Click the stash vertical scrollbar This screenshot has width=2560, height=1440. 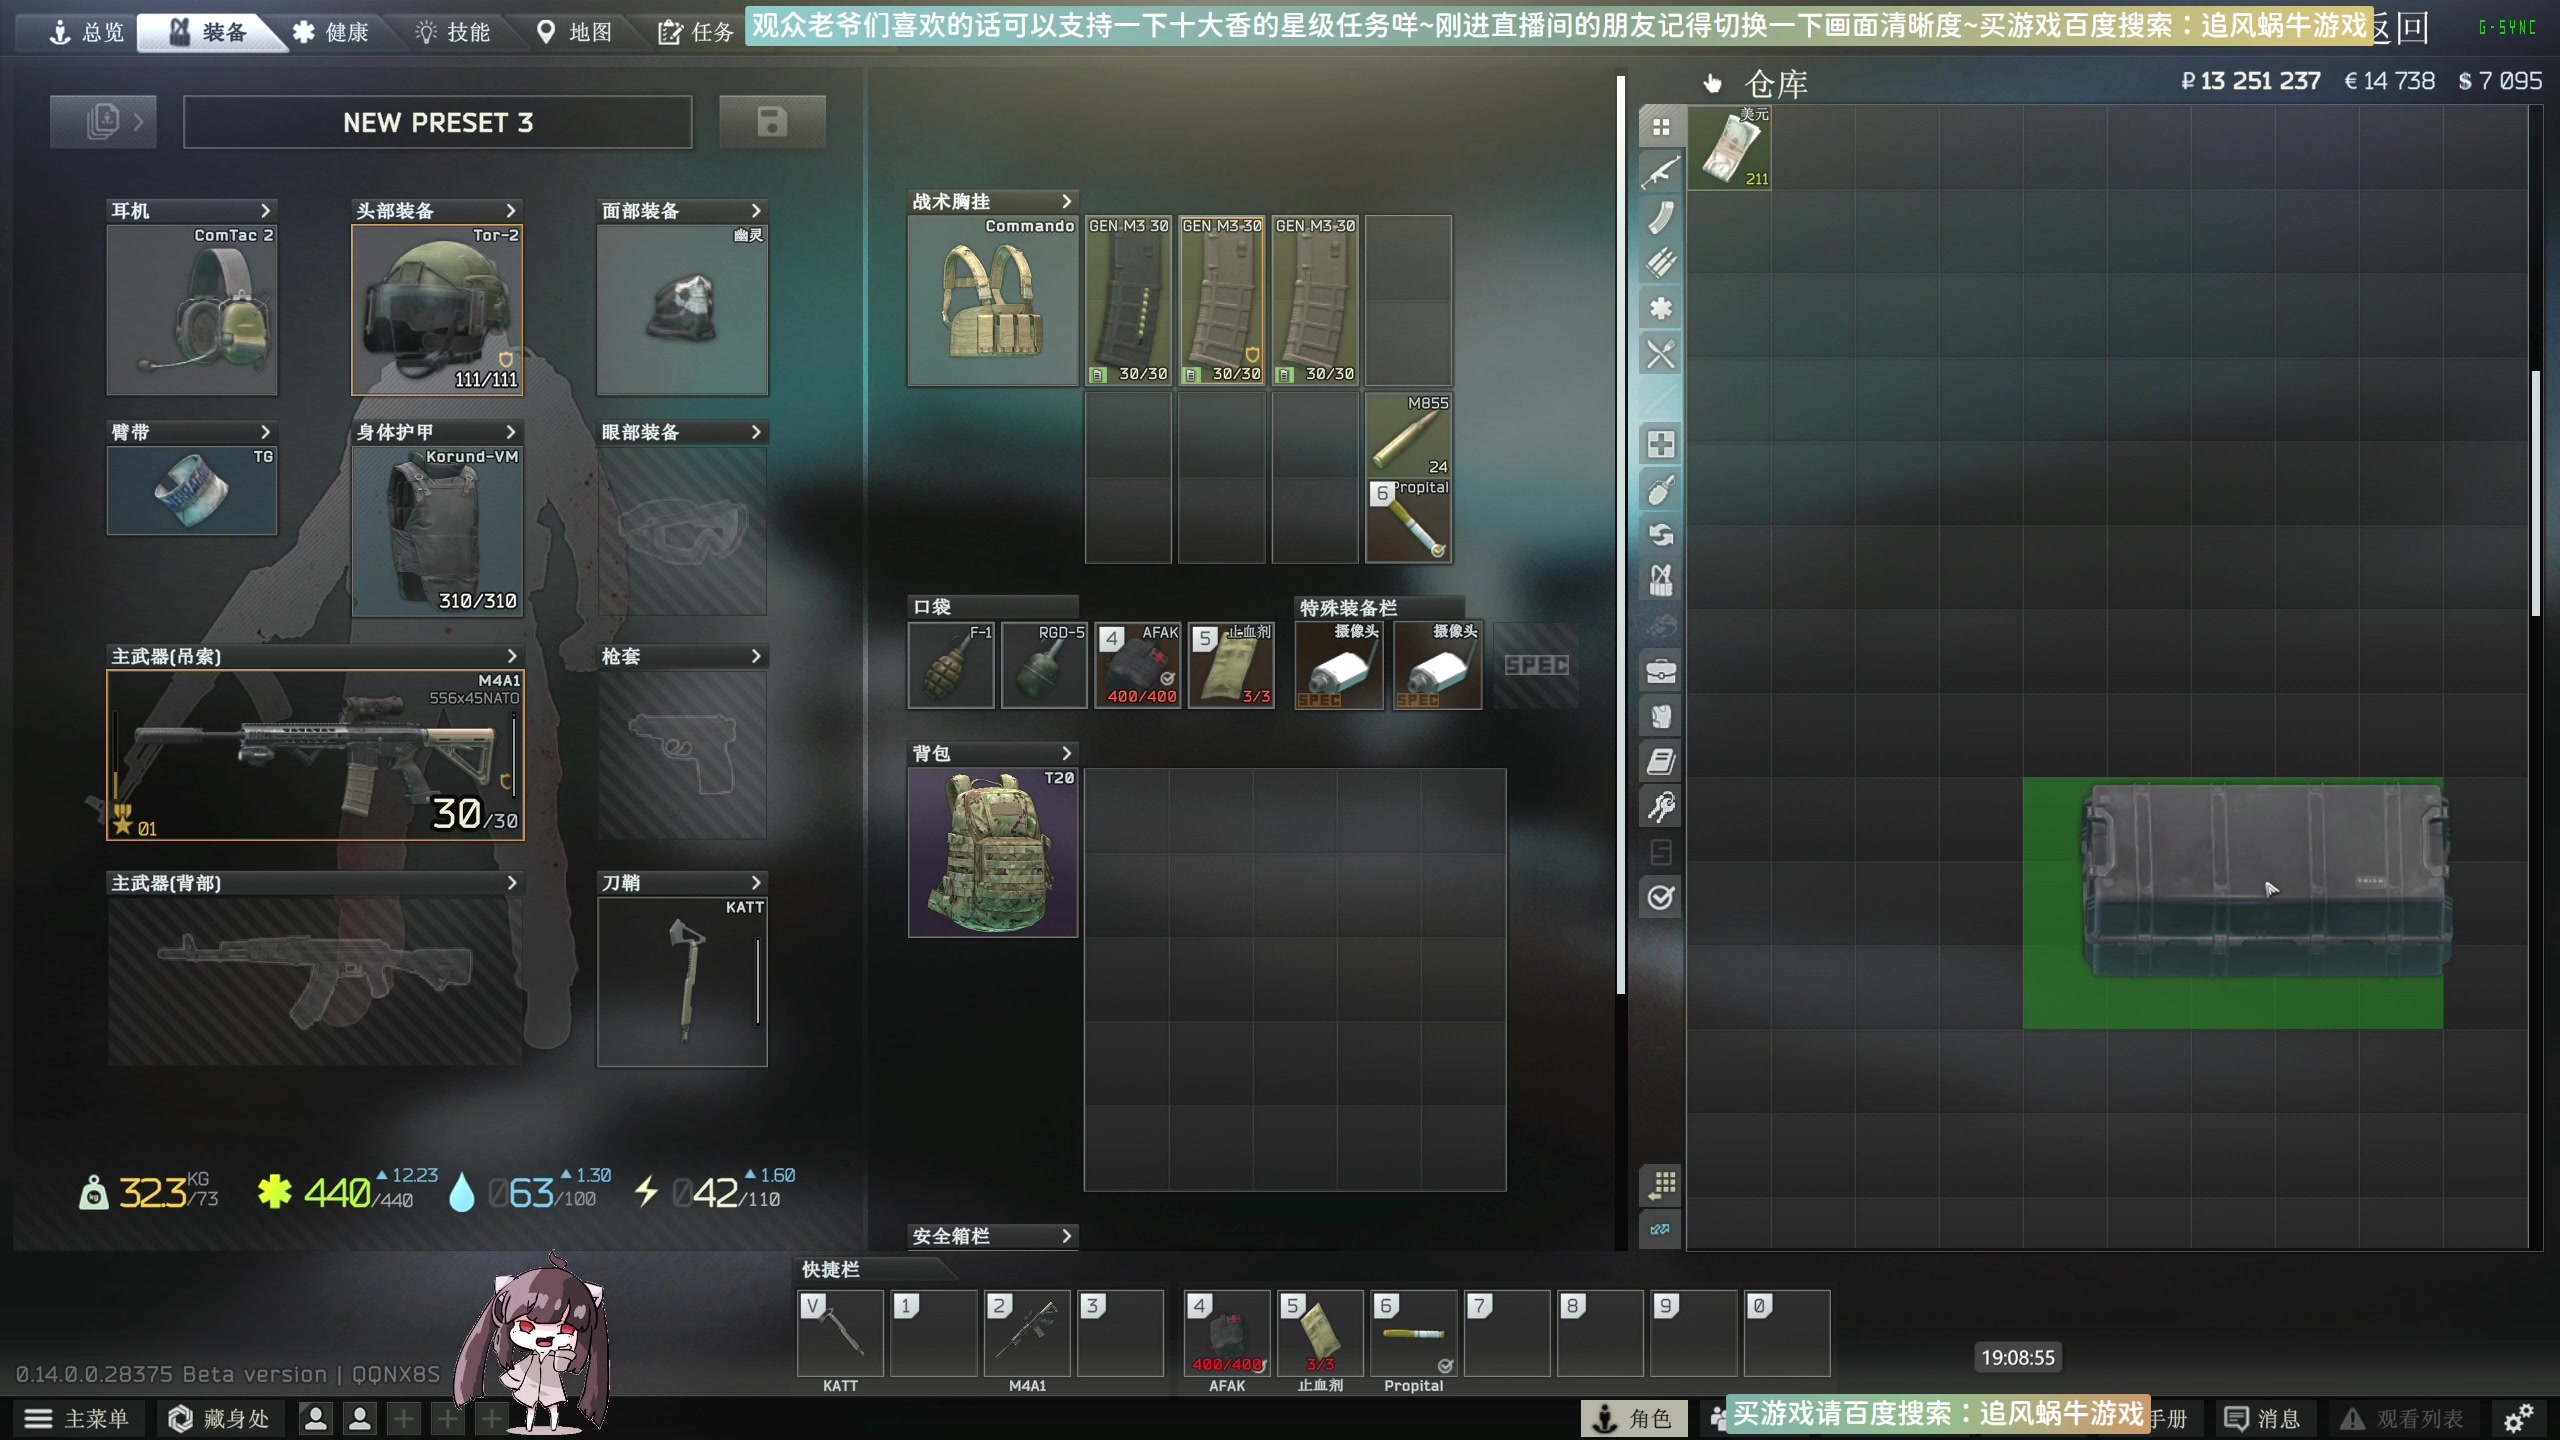[x=2535, y=493]
